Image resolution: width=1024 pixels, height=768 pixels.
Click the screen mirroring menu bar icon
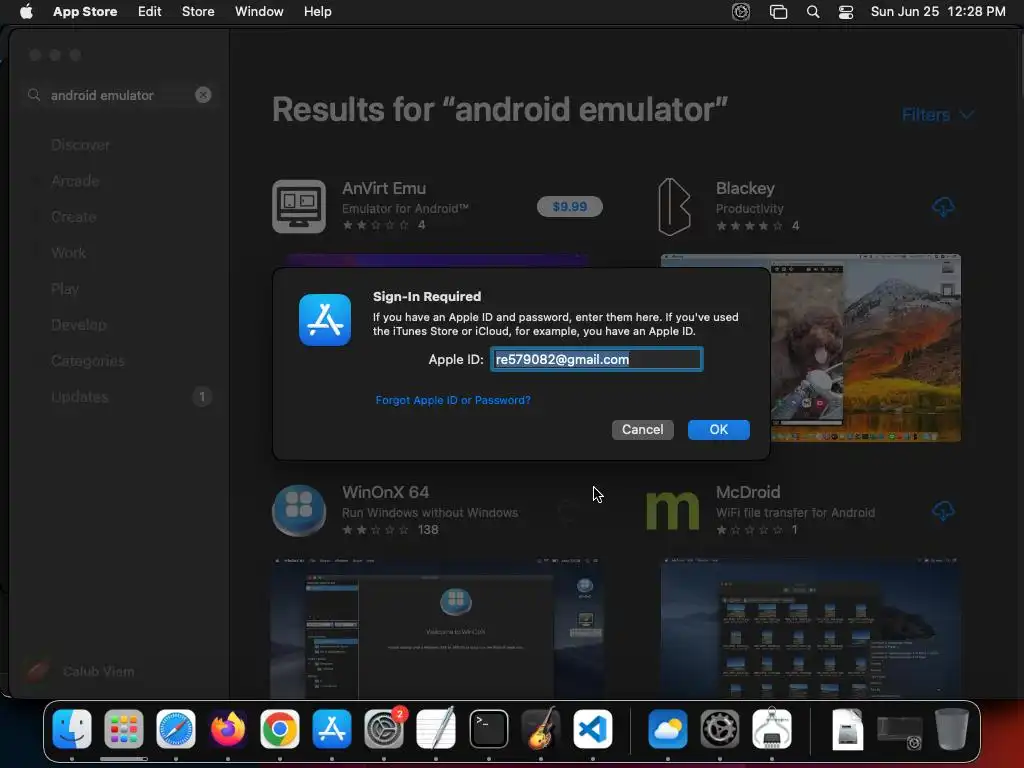tap(778, 12)
